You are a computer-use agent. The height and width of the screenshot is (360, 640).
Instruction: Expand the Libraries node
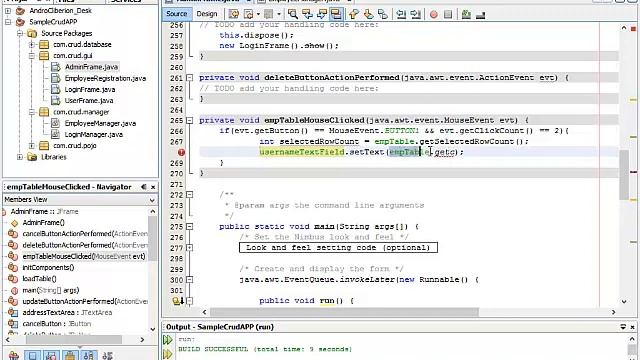pyautogui.click(x=20, y=157)
